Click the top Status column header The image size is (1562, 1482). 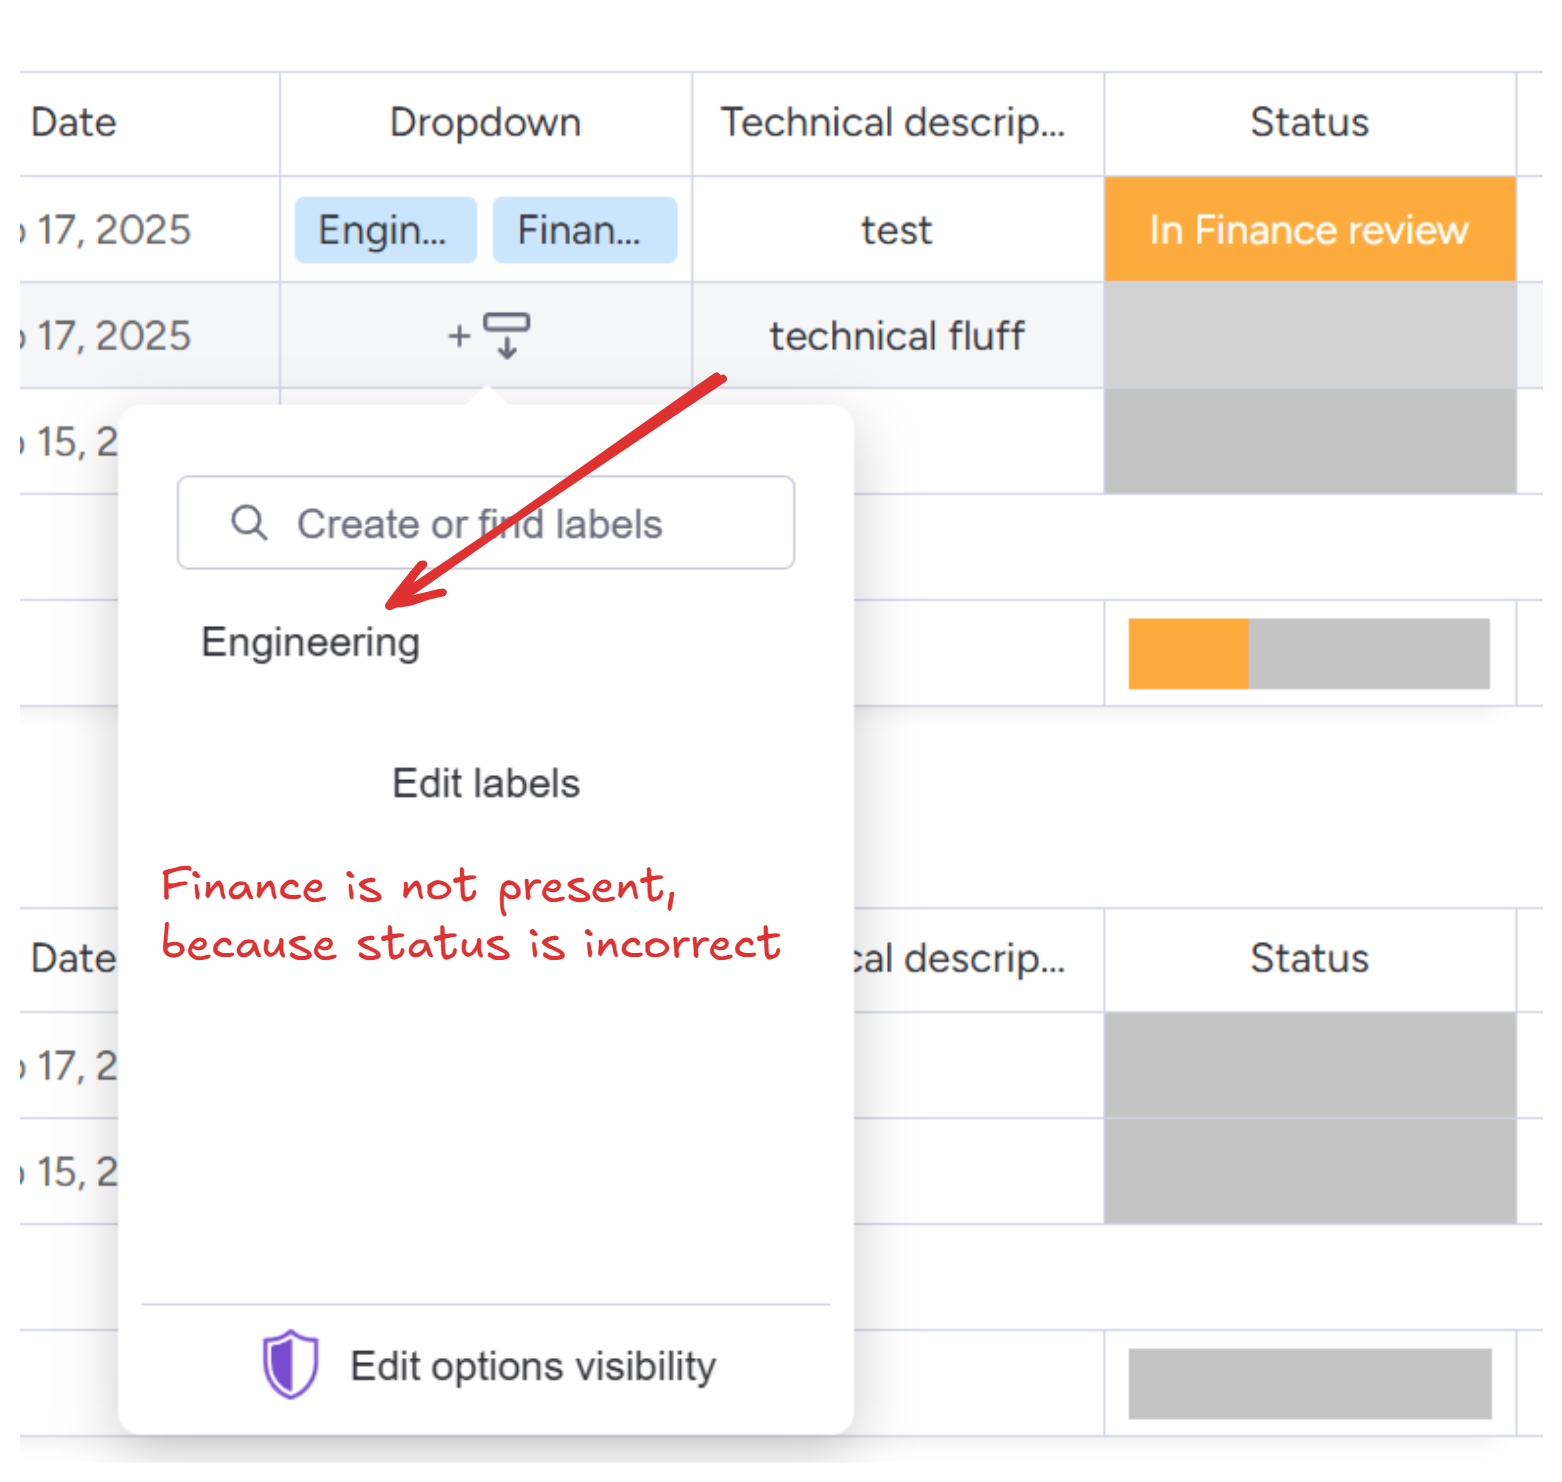pyautogui.click(x=1309, y=123)
